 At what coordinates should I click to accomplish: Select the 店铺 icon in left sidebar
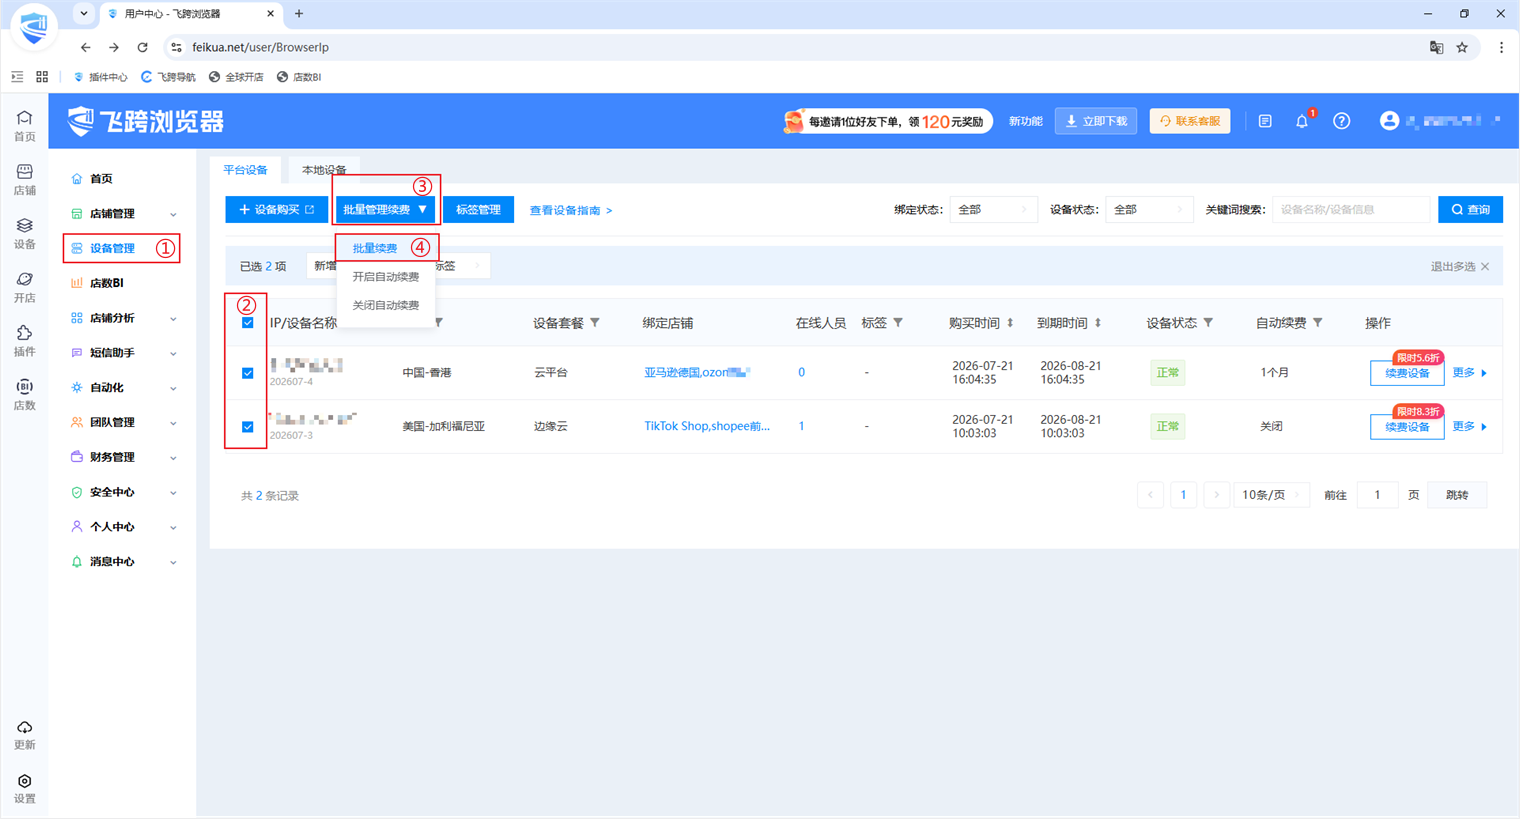click(x=25, y=179)
